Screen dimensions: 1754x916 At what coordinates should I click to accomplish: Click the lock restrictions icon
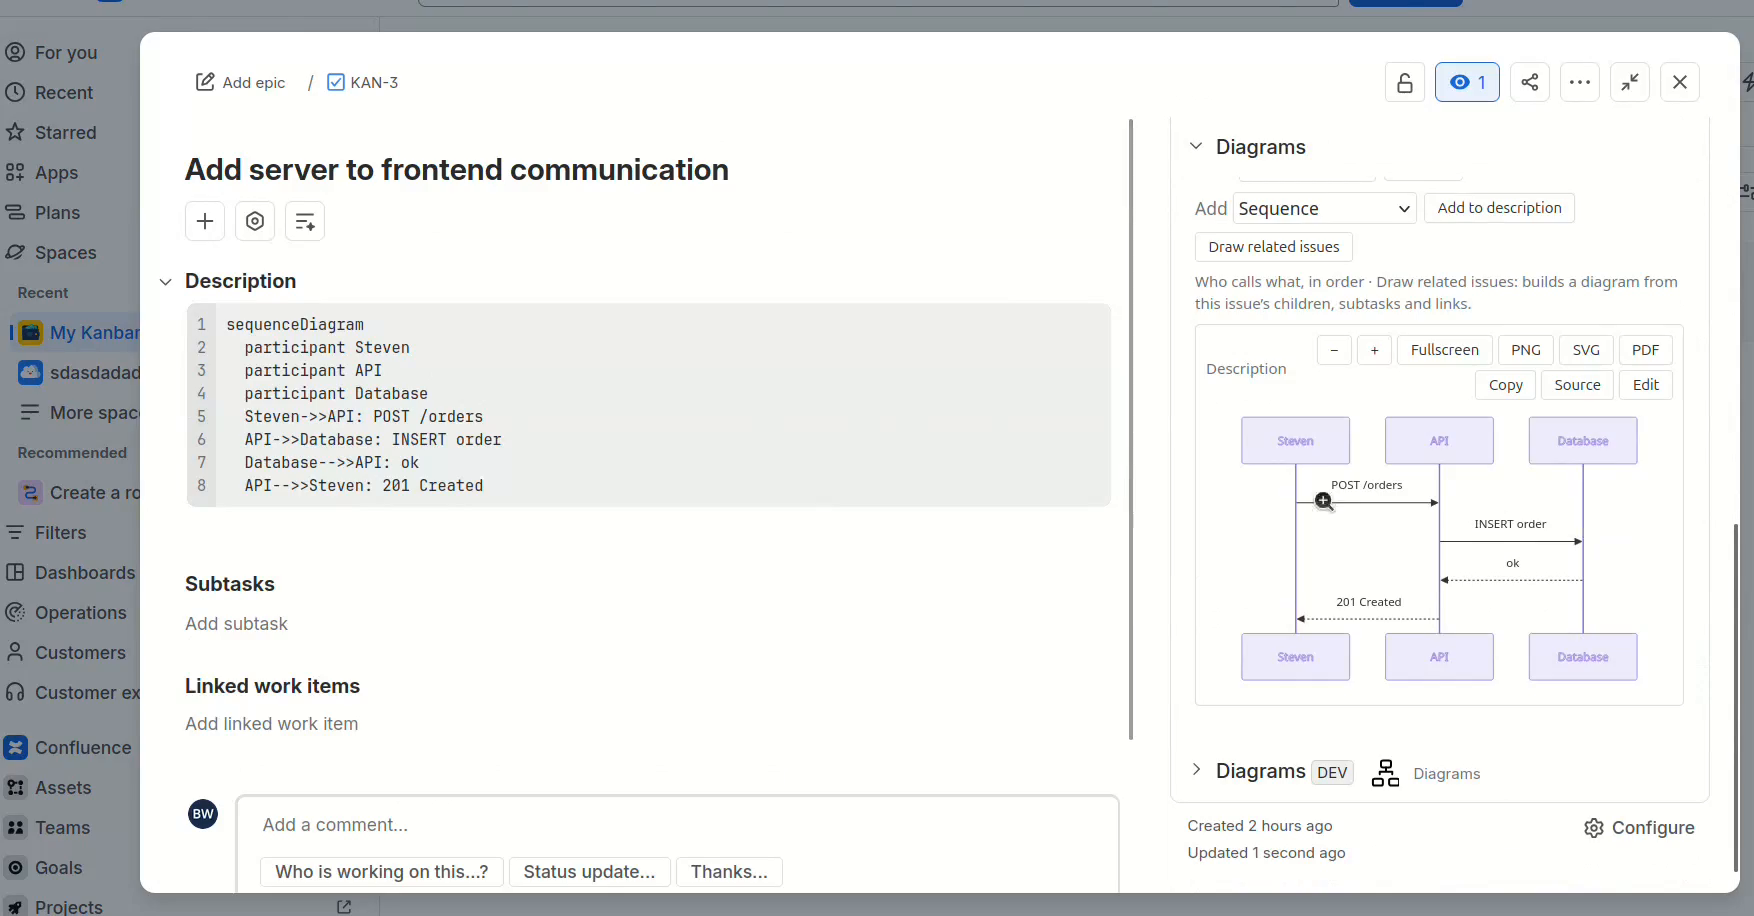[x=1405, y=82]
